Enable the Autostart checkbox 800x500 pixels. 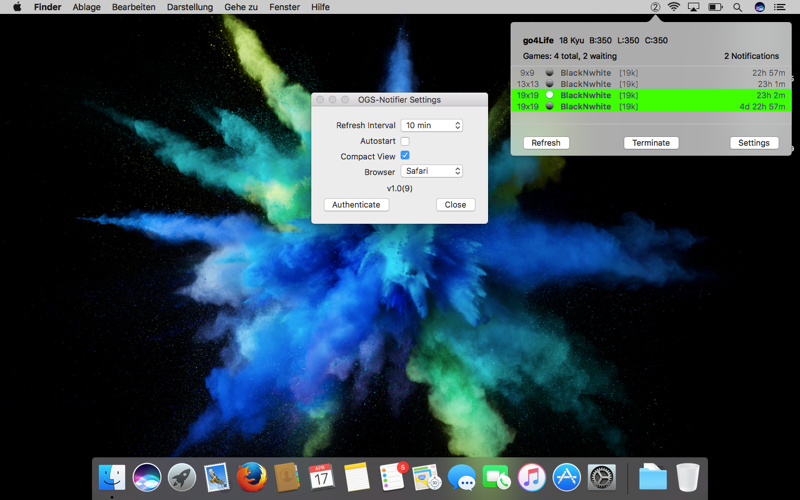point(405,141)
